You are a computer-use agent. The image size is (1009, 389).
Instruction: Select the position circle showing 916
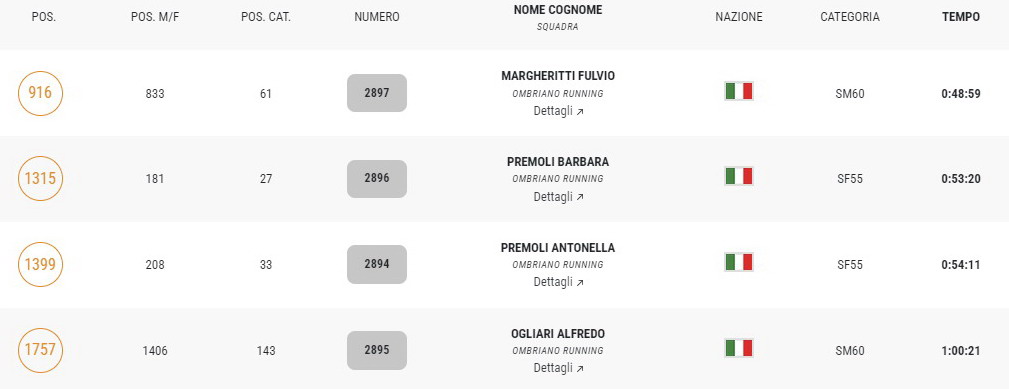tap(40, 93)
